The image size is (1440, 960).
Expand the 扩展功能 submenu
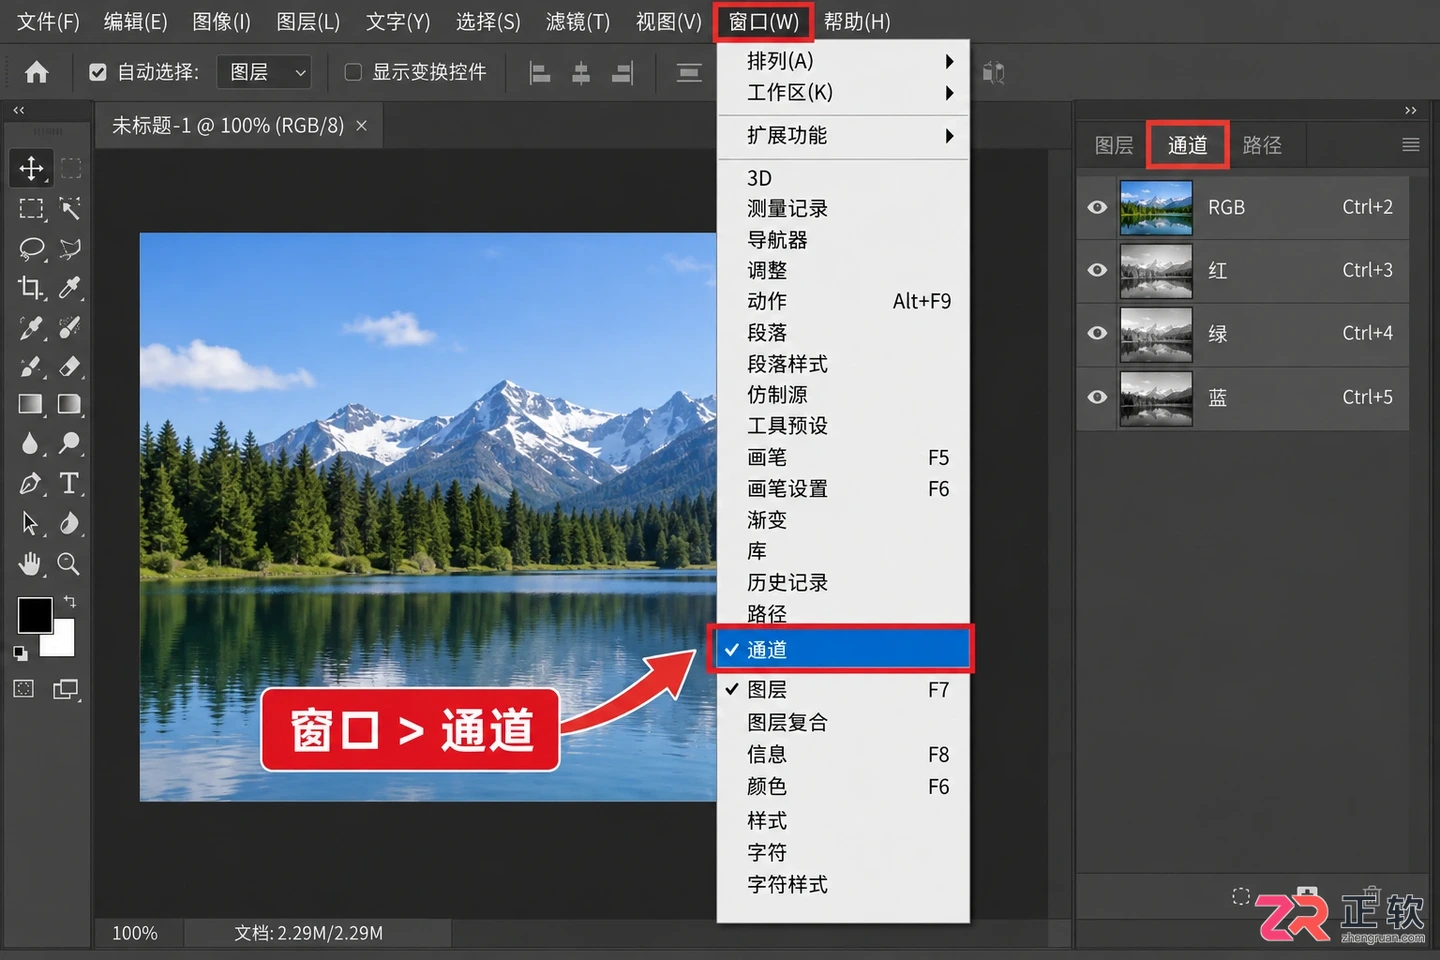pos(843,136)
